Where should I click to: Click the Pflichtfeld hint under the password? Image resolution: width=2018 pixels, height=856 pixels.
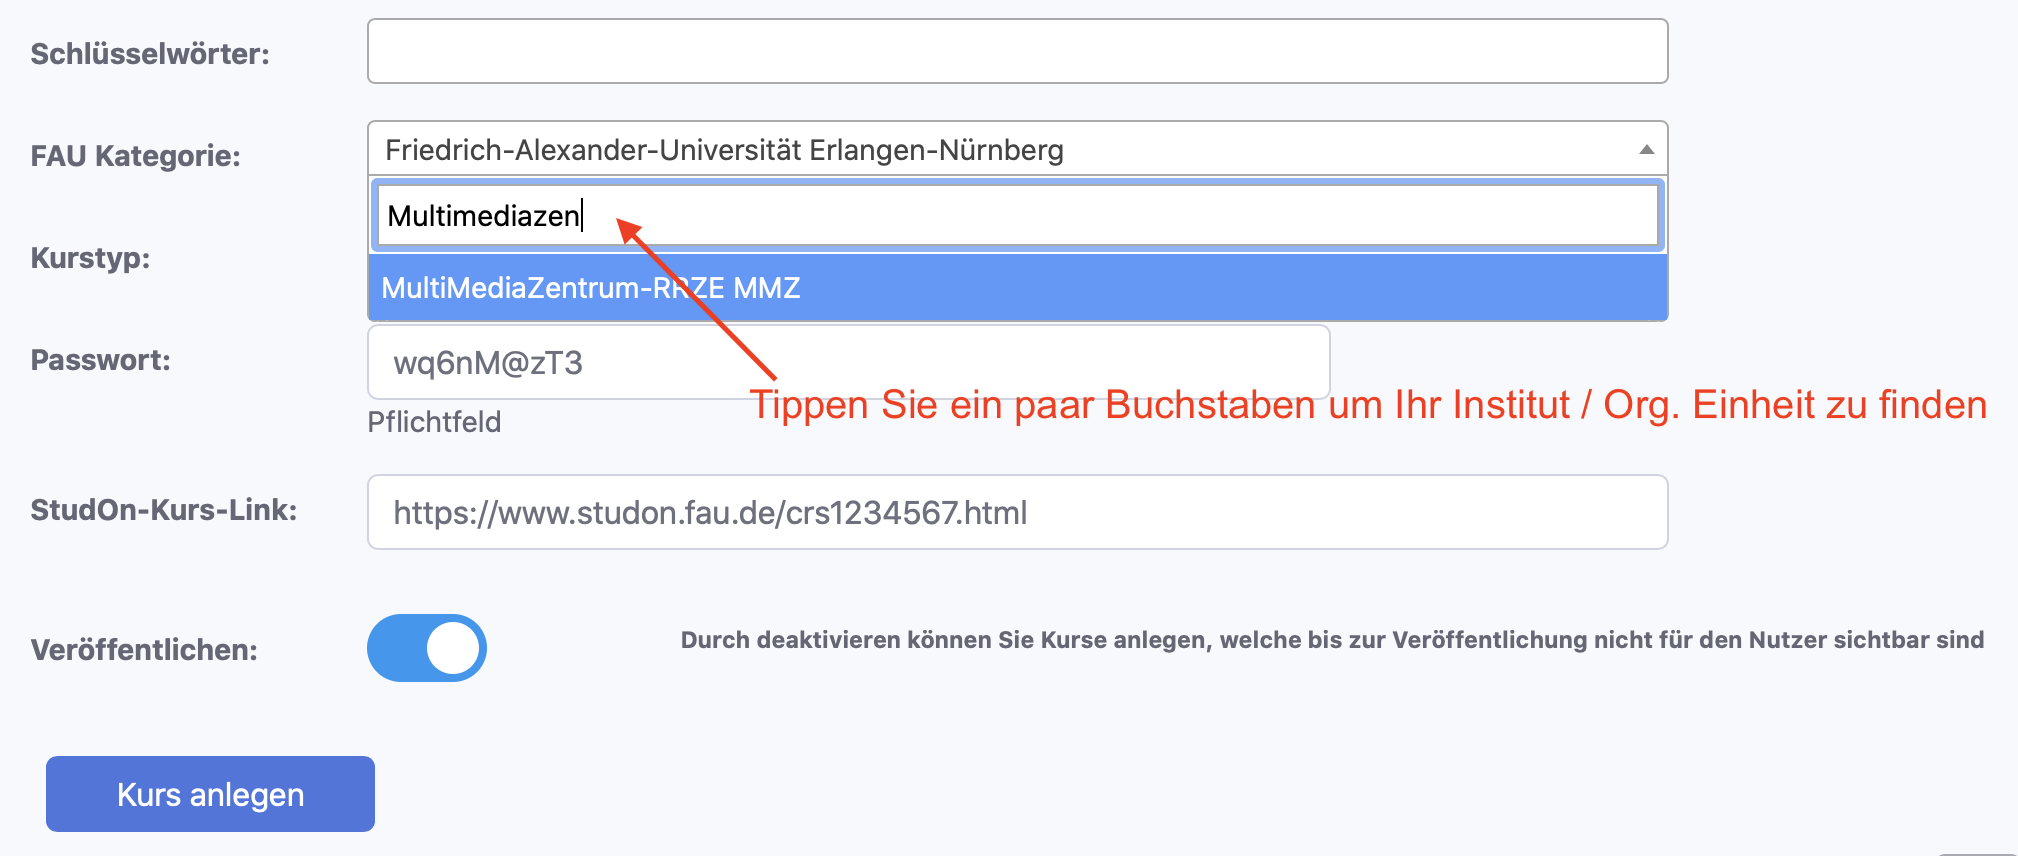click(x=434, y=422)
